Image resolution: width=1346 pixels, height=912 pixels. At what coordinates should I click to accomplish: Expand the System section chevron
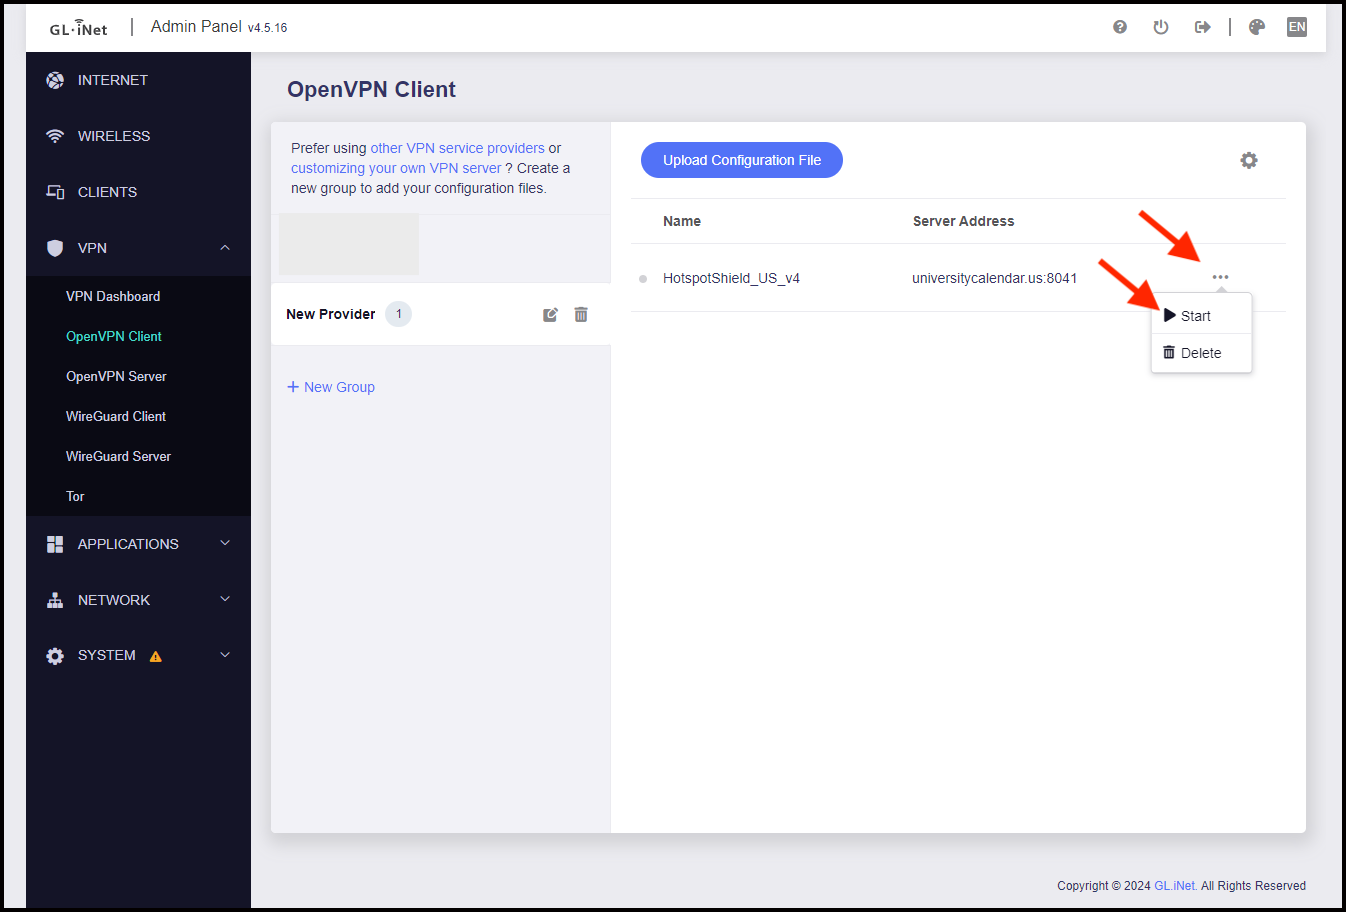pyautogui.click(x=225, y=655)
